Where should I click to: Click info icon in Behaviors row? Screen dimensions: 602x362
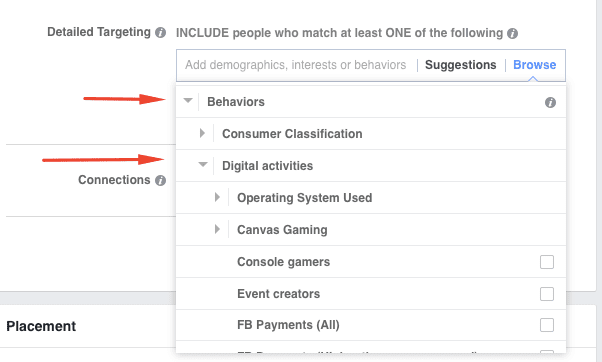click(550, 102)
